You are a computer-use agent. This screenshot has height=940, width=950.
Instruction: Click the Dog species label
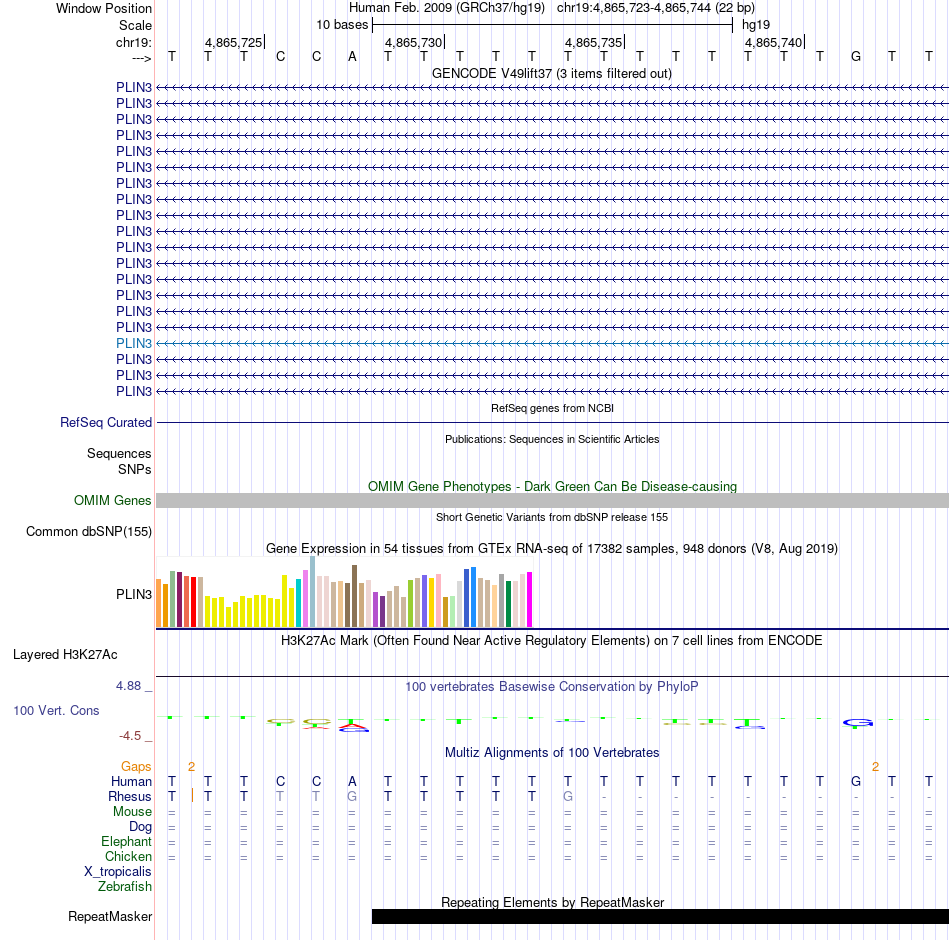point(140,827)
